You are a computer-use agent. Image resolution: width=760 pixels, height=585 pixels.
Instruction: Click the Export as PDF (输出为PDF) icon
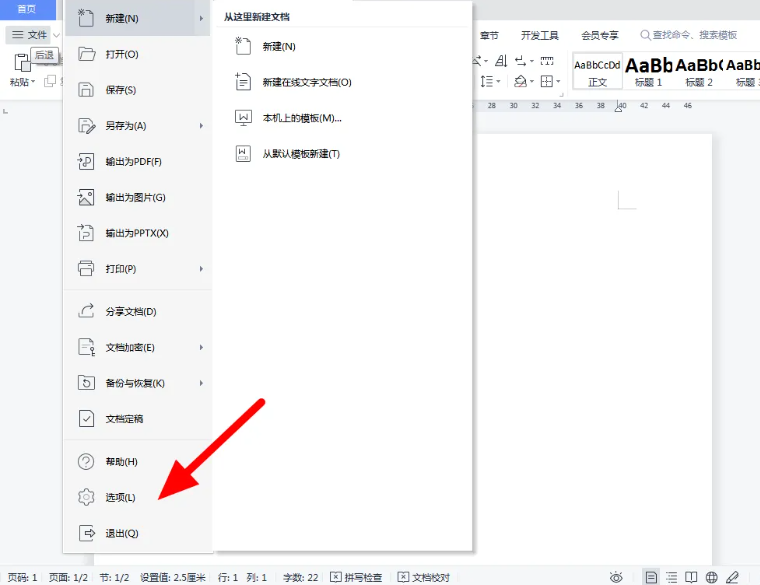click(x=87, y=162)
